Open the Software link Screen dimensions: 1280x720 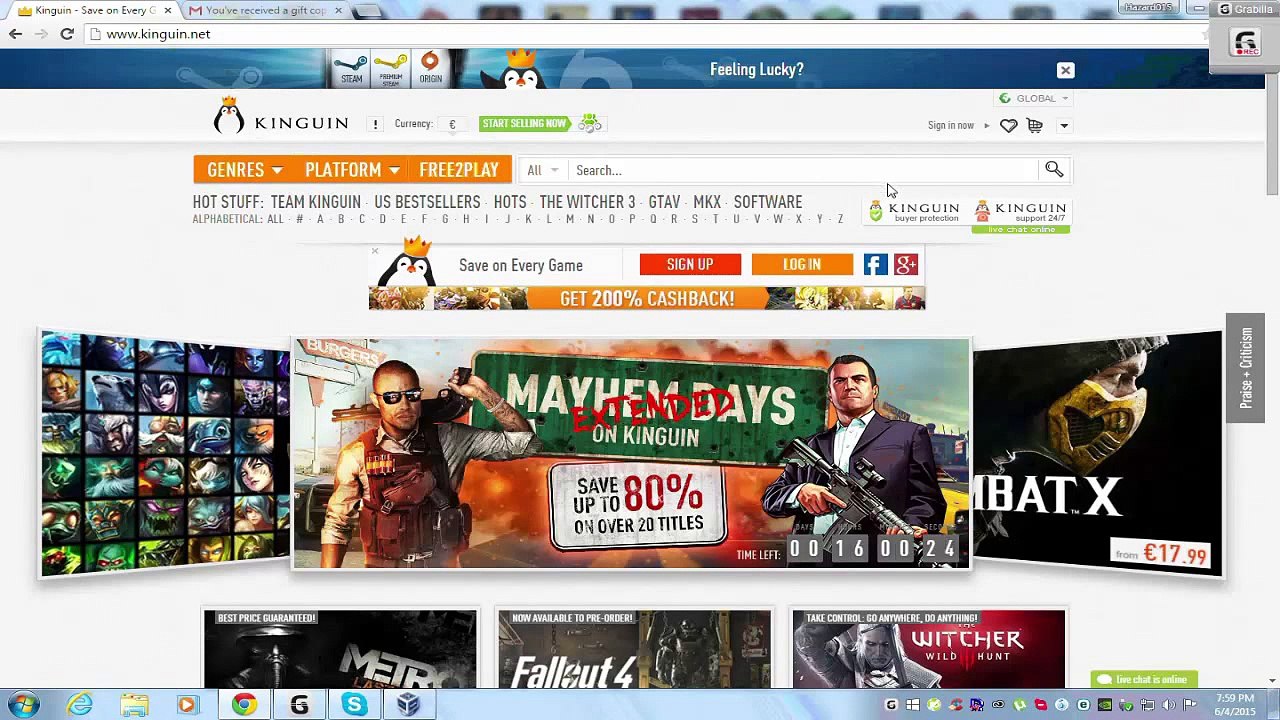(x=768, y=202)
